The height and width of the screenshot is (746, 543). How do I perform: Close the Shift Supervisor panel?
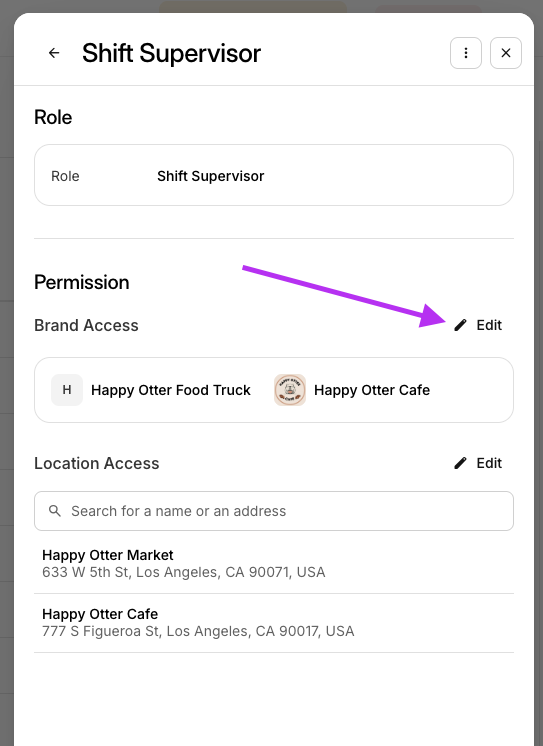pos(506,53)
